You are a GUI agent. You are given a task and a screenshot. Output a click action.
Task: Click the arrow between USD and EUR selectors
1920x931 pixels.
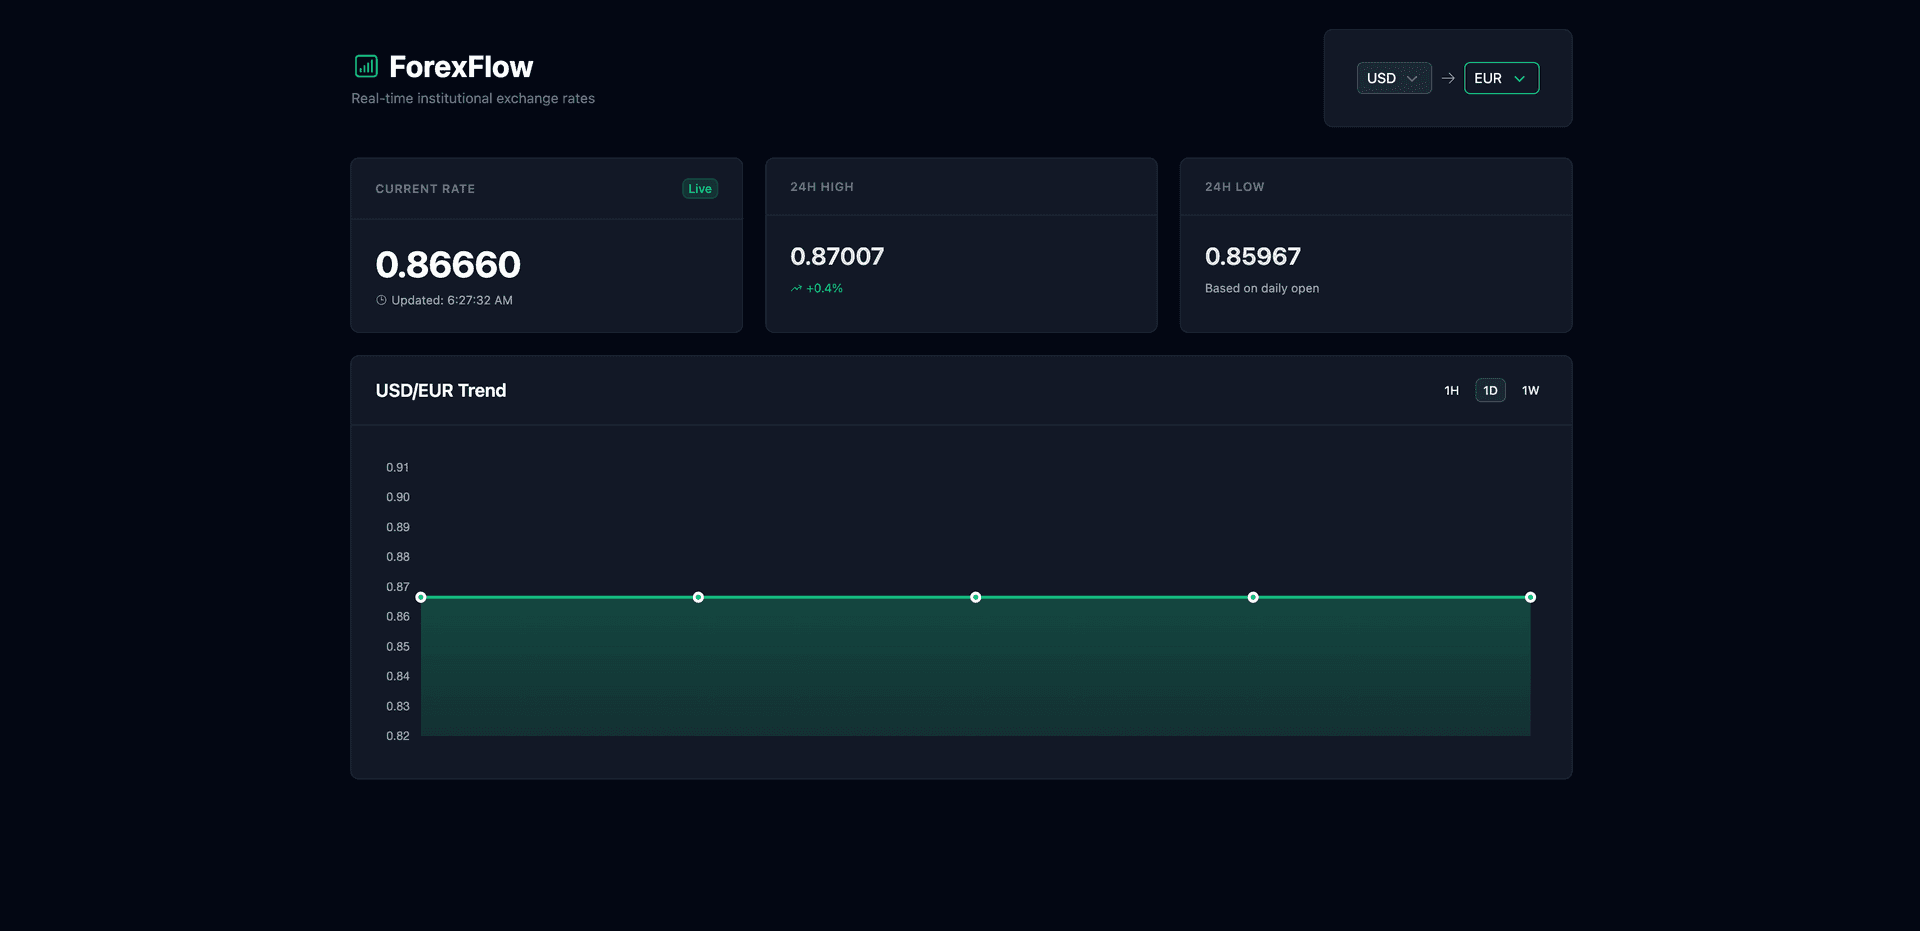(1448, 78)
